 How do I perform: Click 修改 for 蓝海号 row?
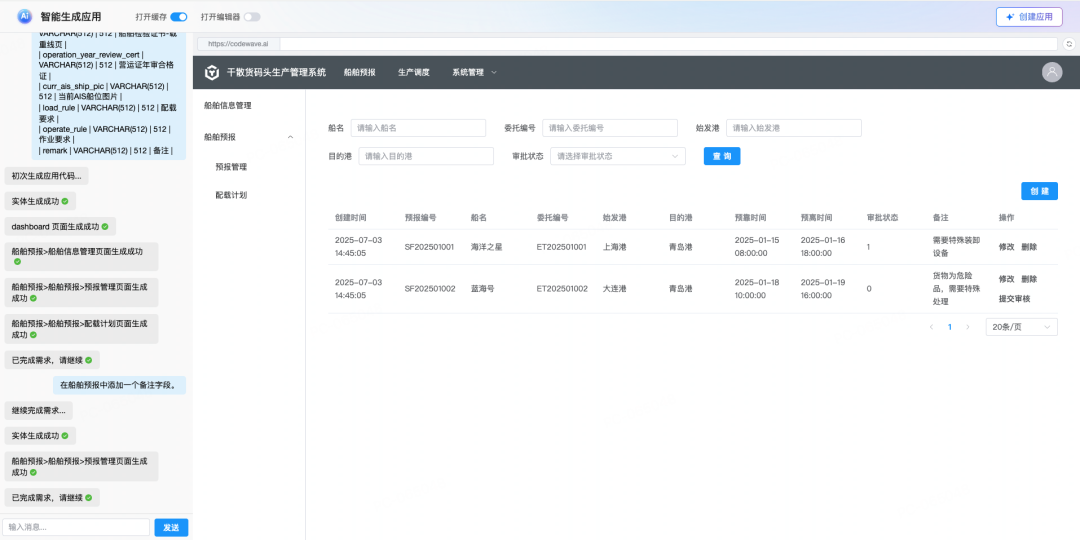click(x=1006, y=279)
